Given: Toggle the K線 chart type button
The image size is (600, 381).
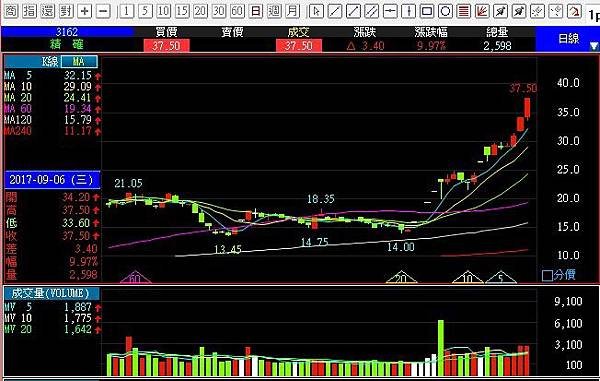Looking at the screenshot, I should 50,62.
